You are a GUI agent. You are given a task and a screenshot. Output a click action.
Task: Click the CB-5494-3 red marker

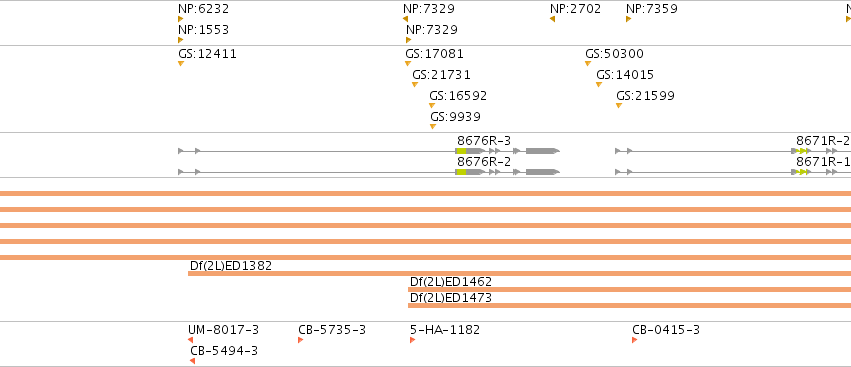point(193,361)
